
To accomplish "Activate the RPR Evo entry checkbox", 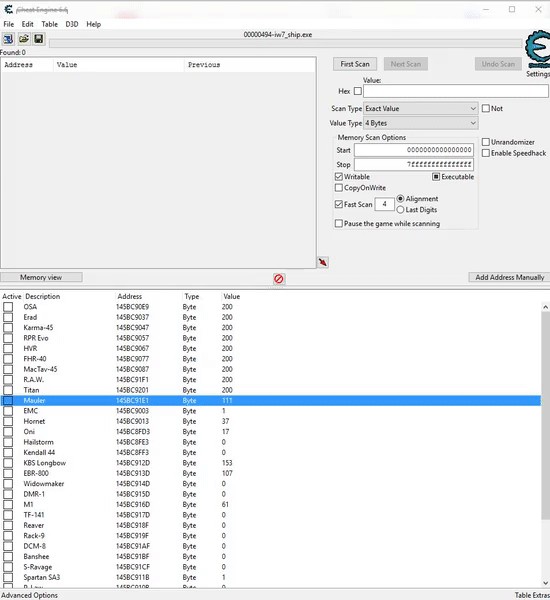I will (8, 338).
